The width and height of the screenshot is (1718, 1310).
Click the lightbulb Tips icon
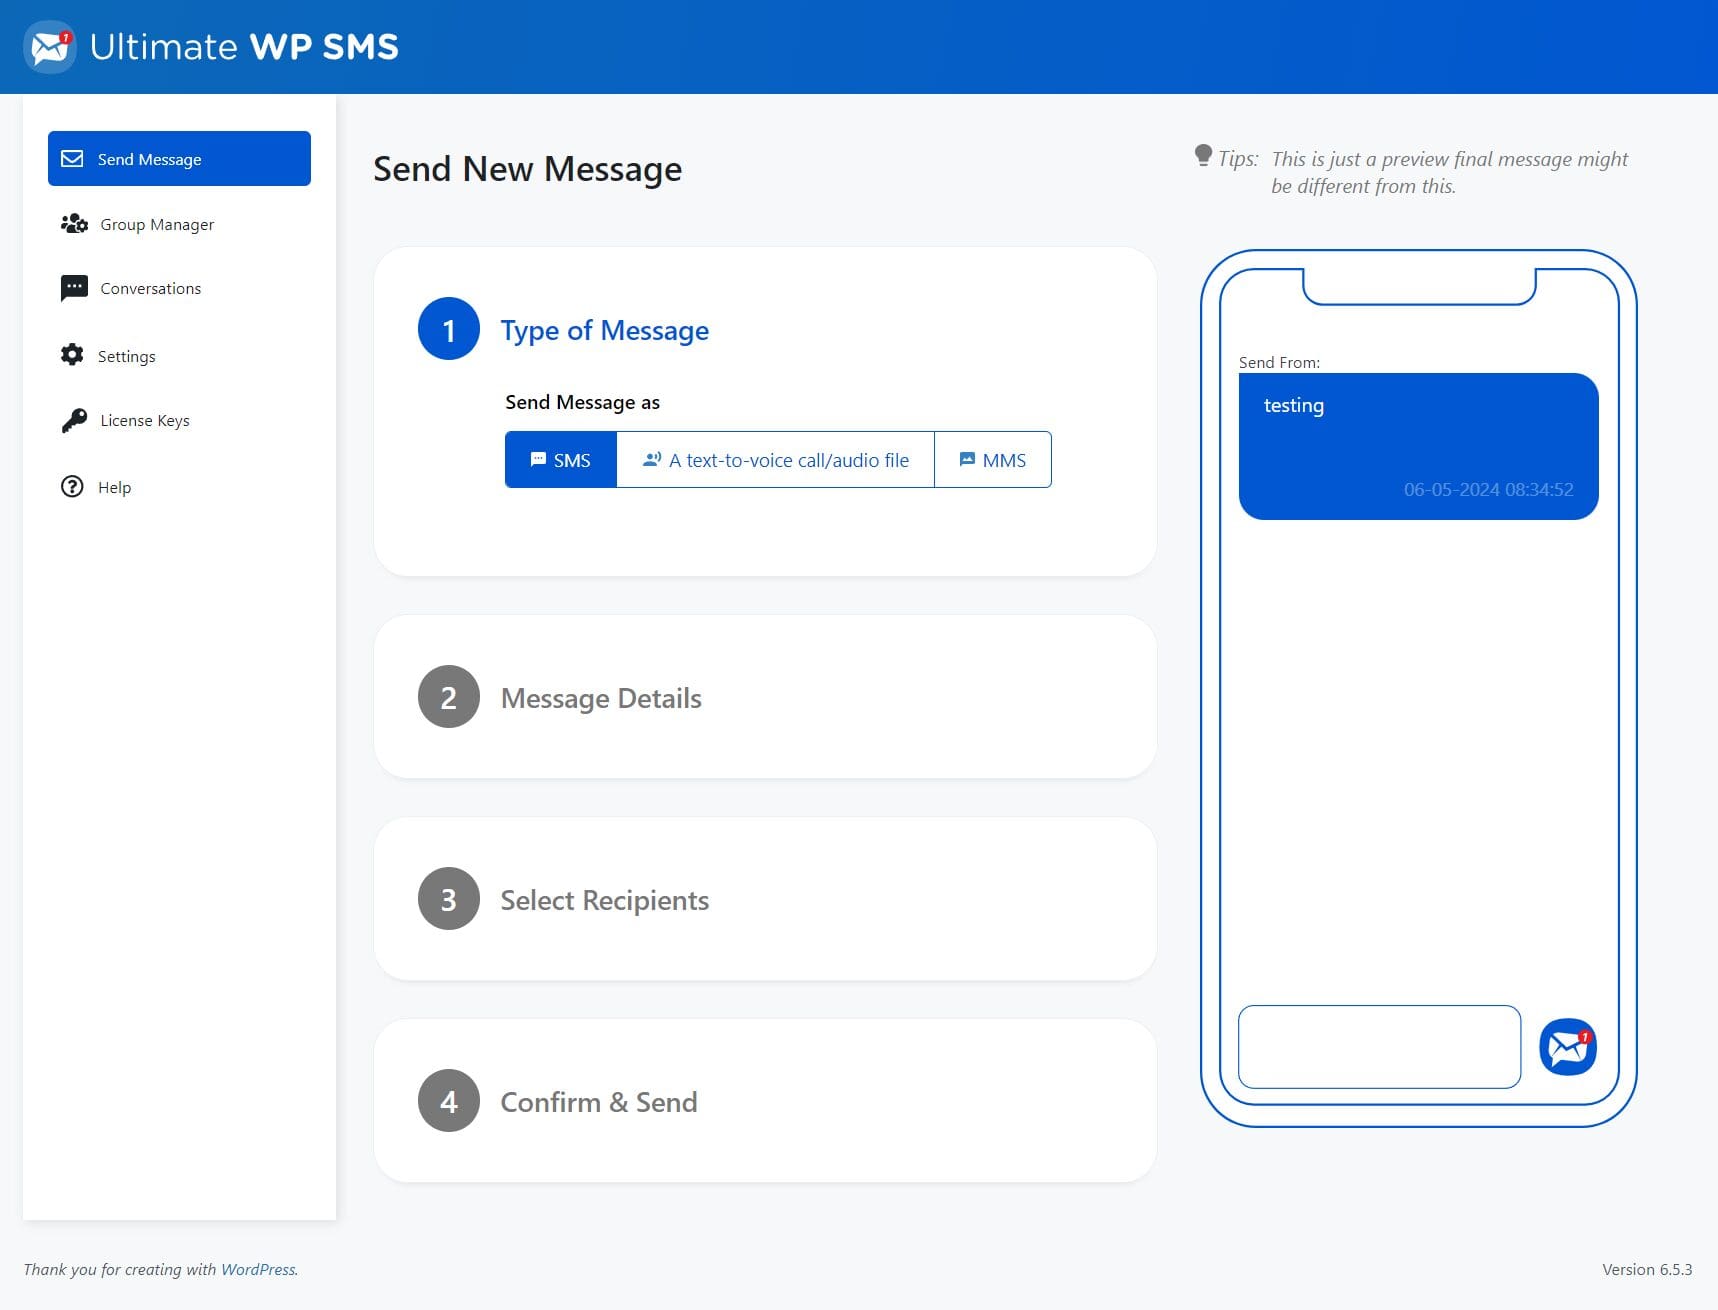1203,156
